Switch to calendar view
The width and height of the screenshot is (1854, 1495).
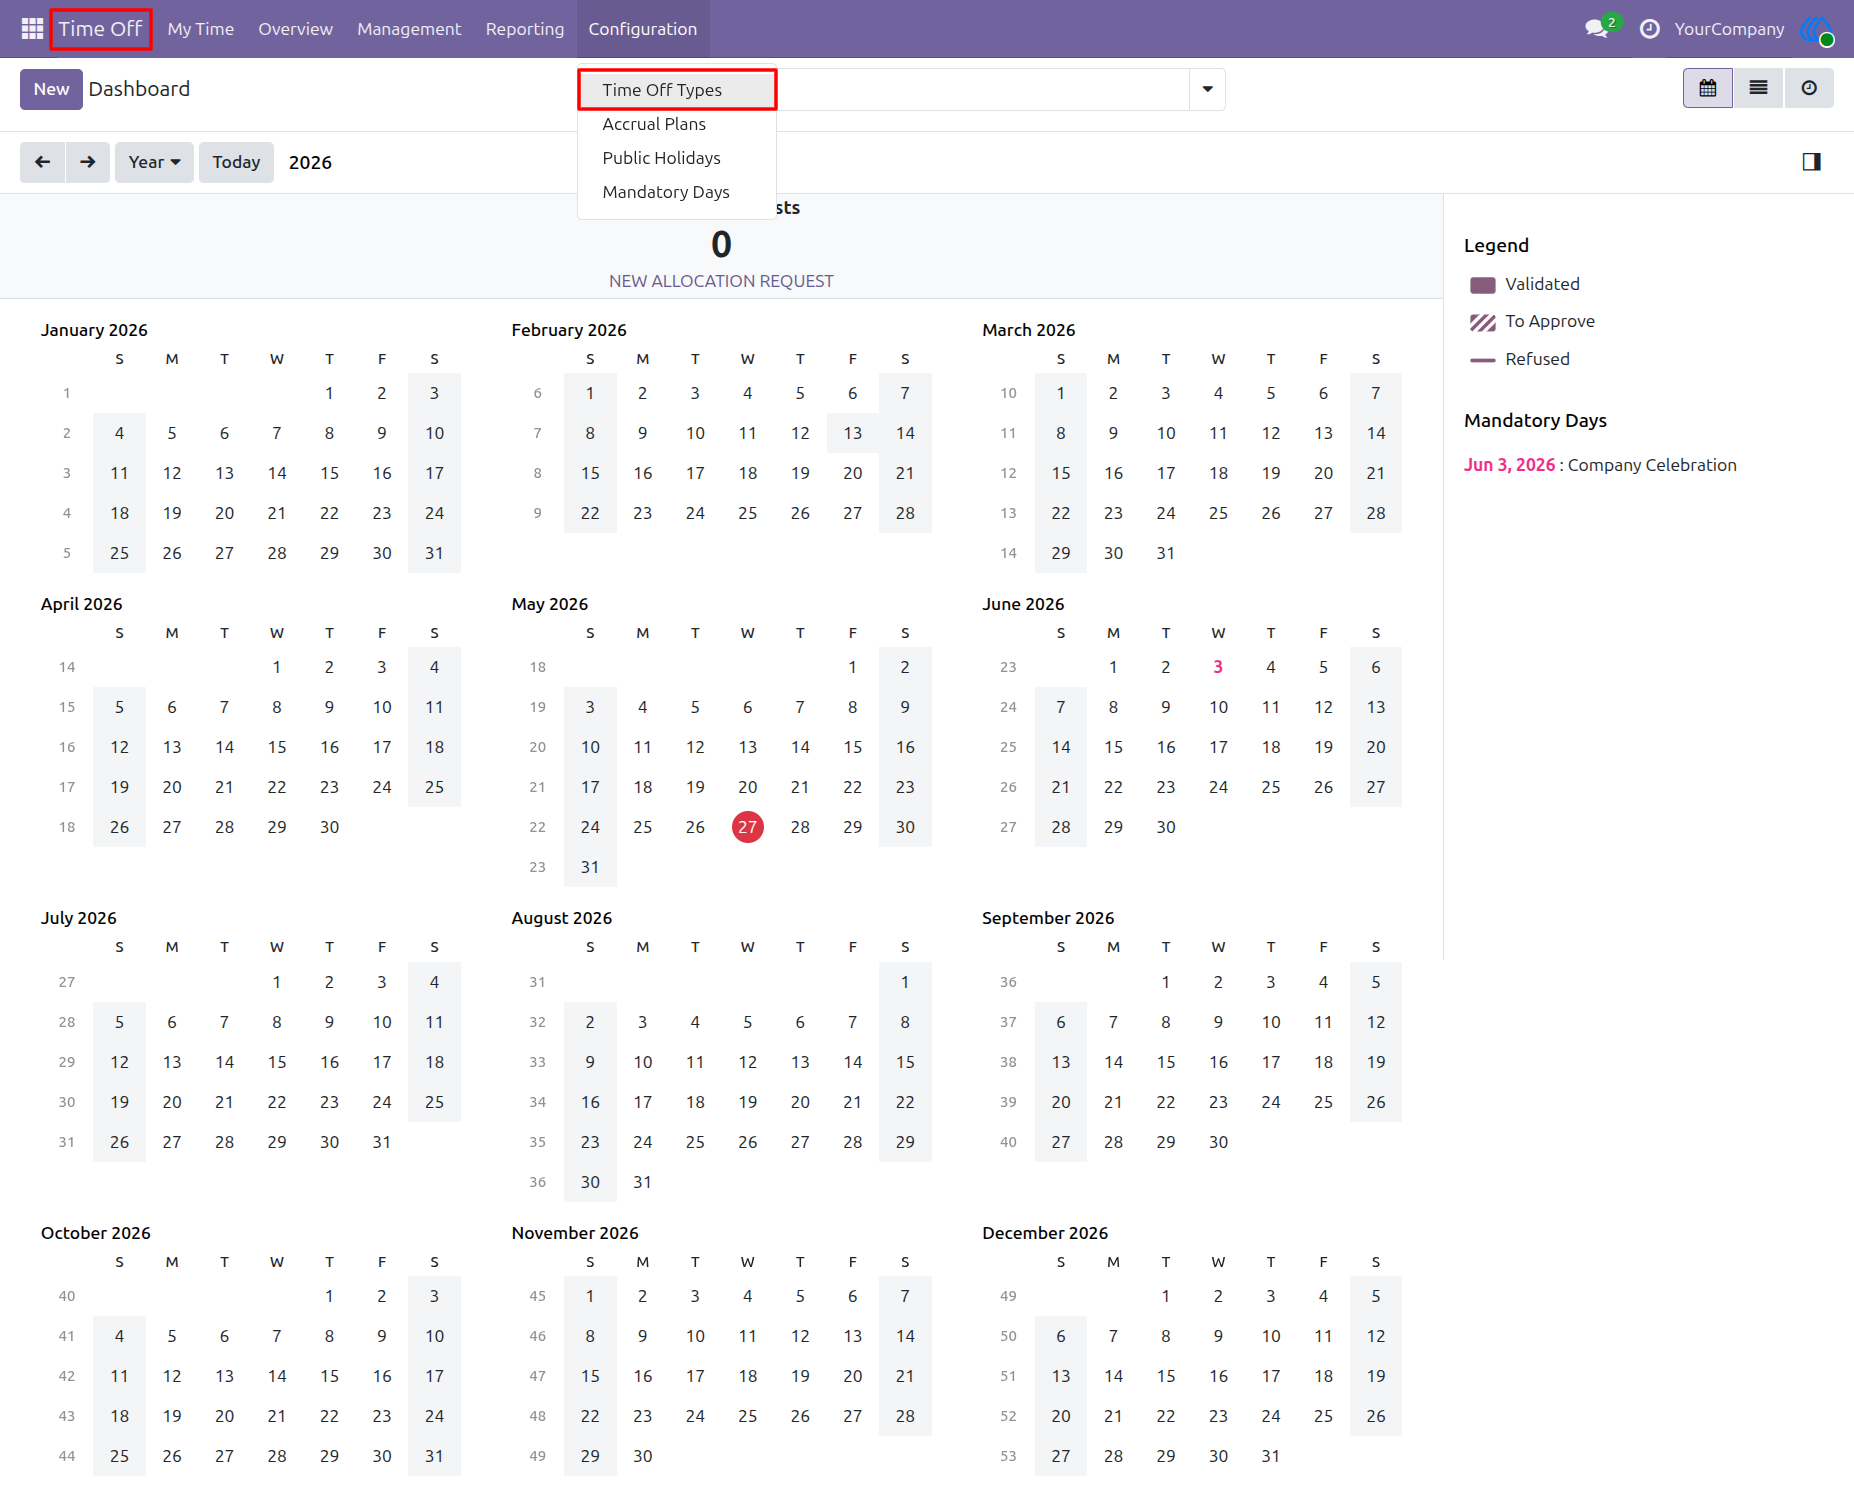(1708, 88)
